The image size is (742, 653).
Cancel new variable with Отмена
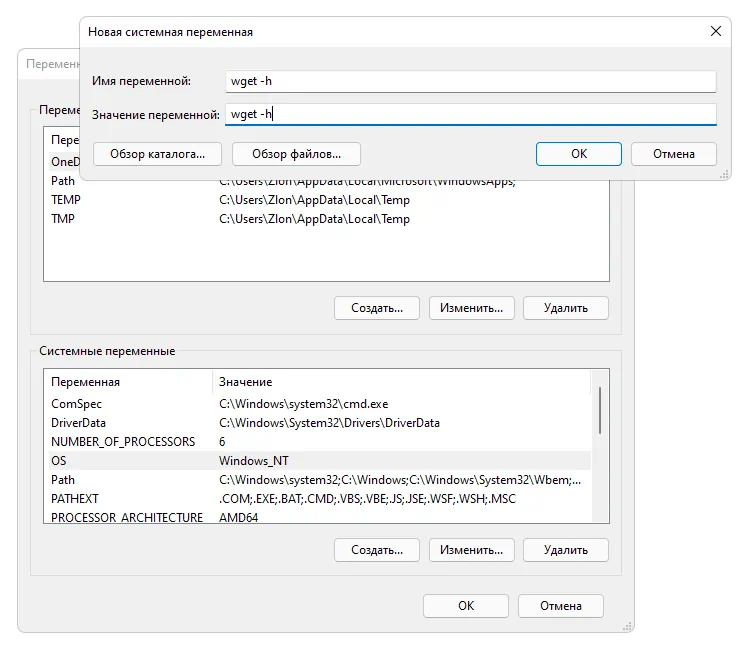pos(673,154)
